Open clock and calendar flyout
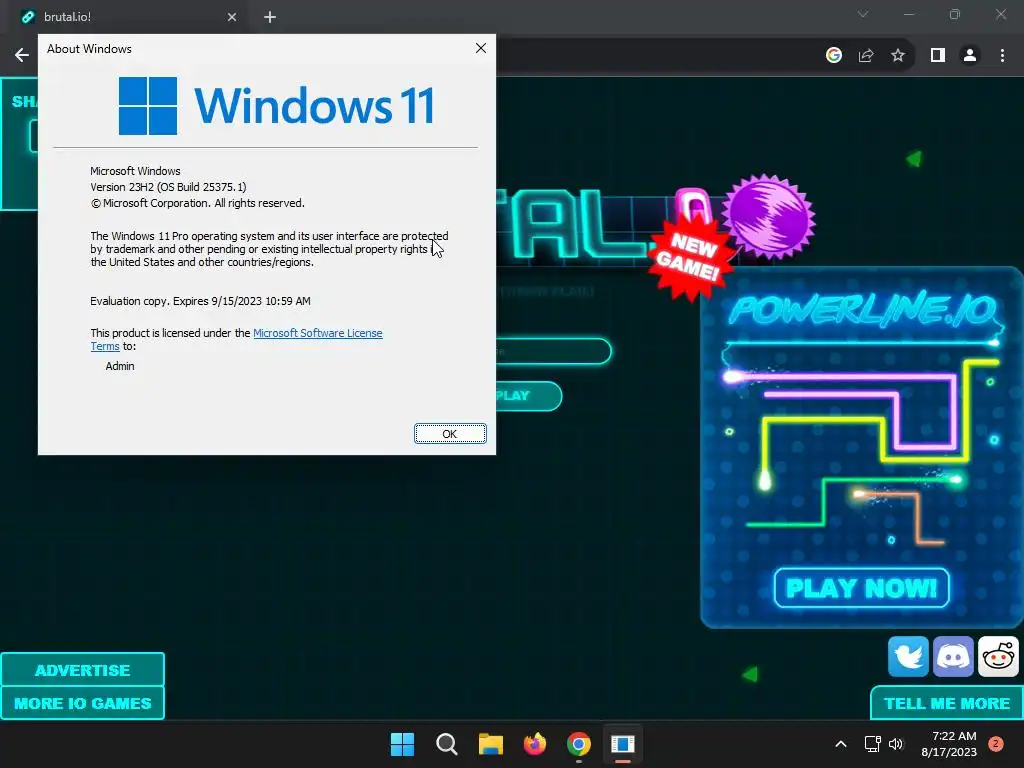This screenshot has width=1024, height=768. [x=949, y=744]
